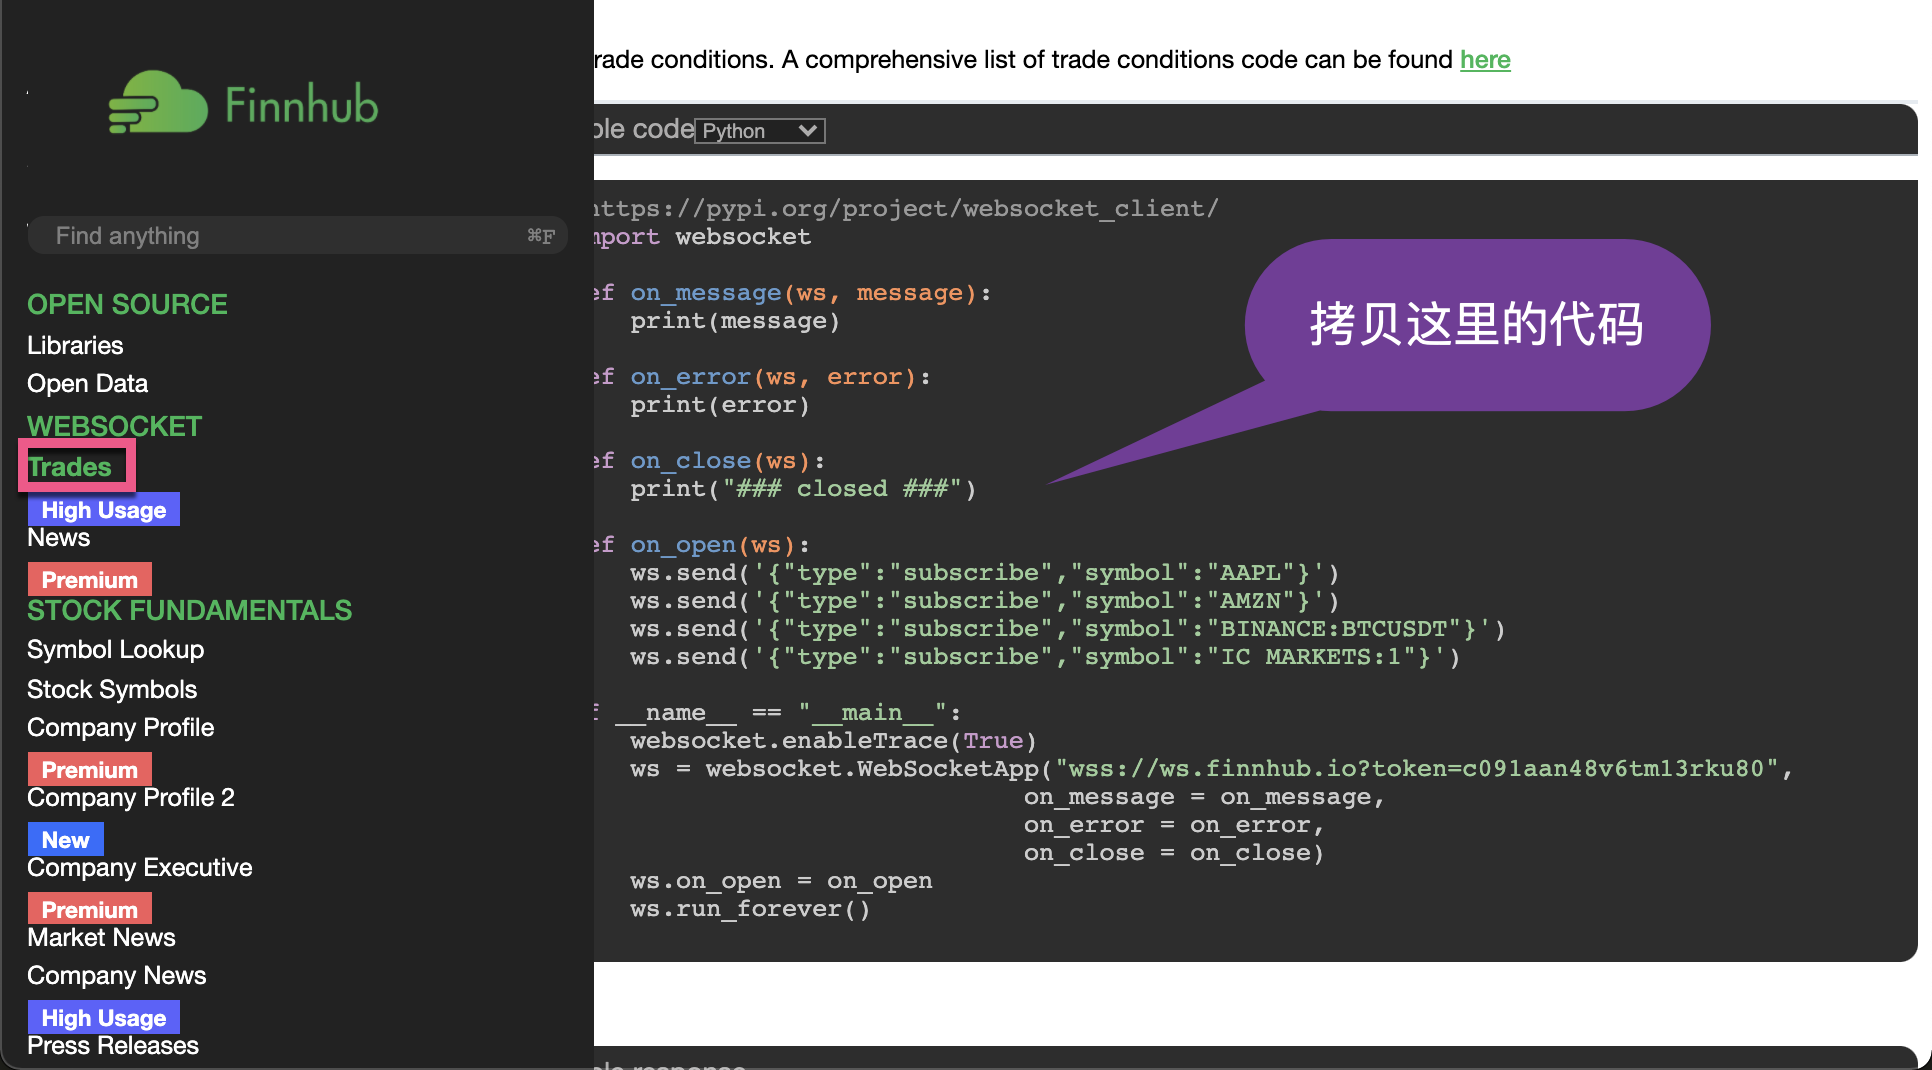Viewport: 1932px width, 1070px height.
Task: Open the Company News page
Action: 117,975
